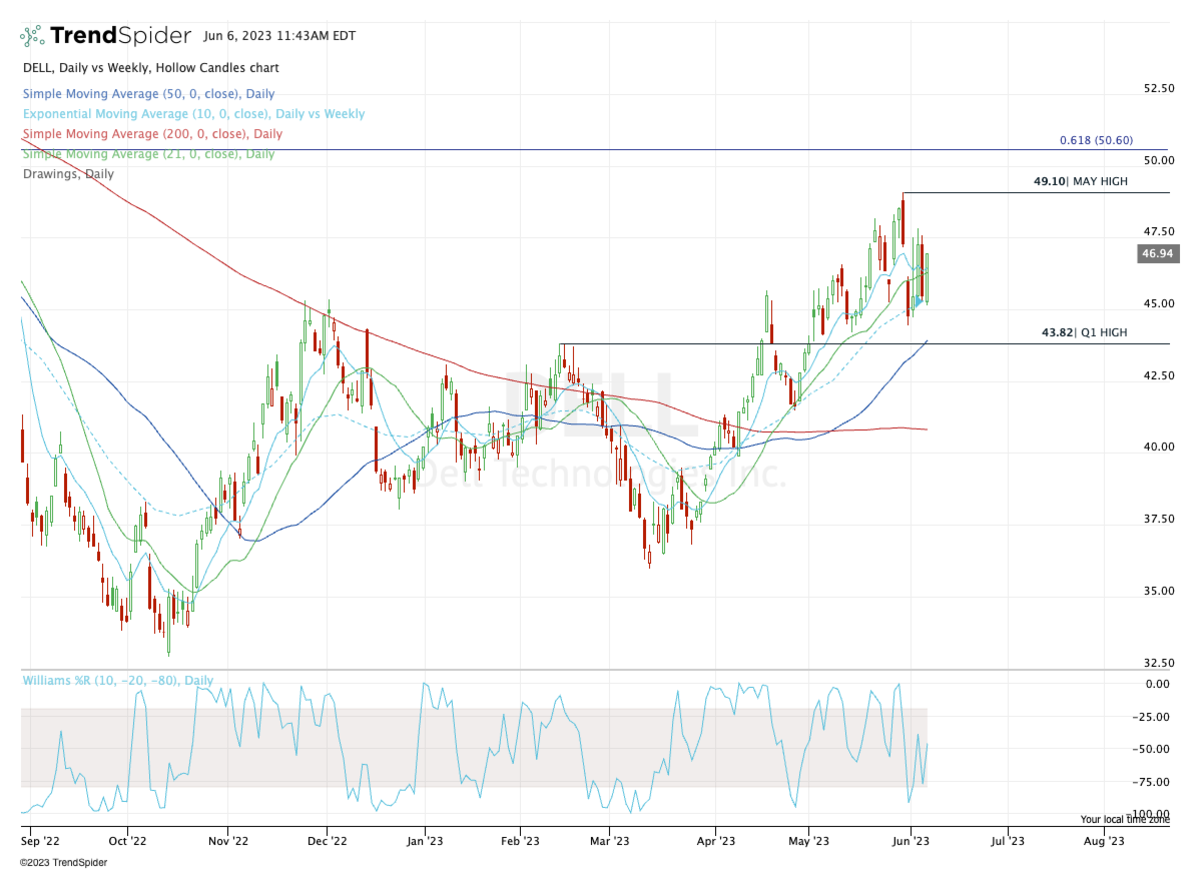
Task: Select the Drawings, Daily layer label
Action: click(x=66, y=173)
